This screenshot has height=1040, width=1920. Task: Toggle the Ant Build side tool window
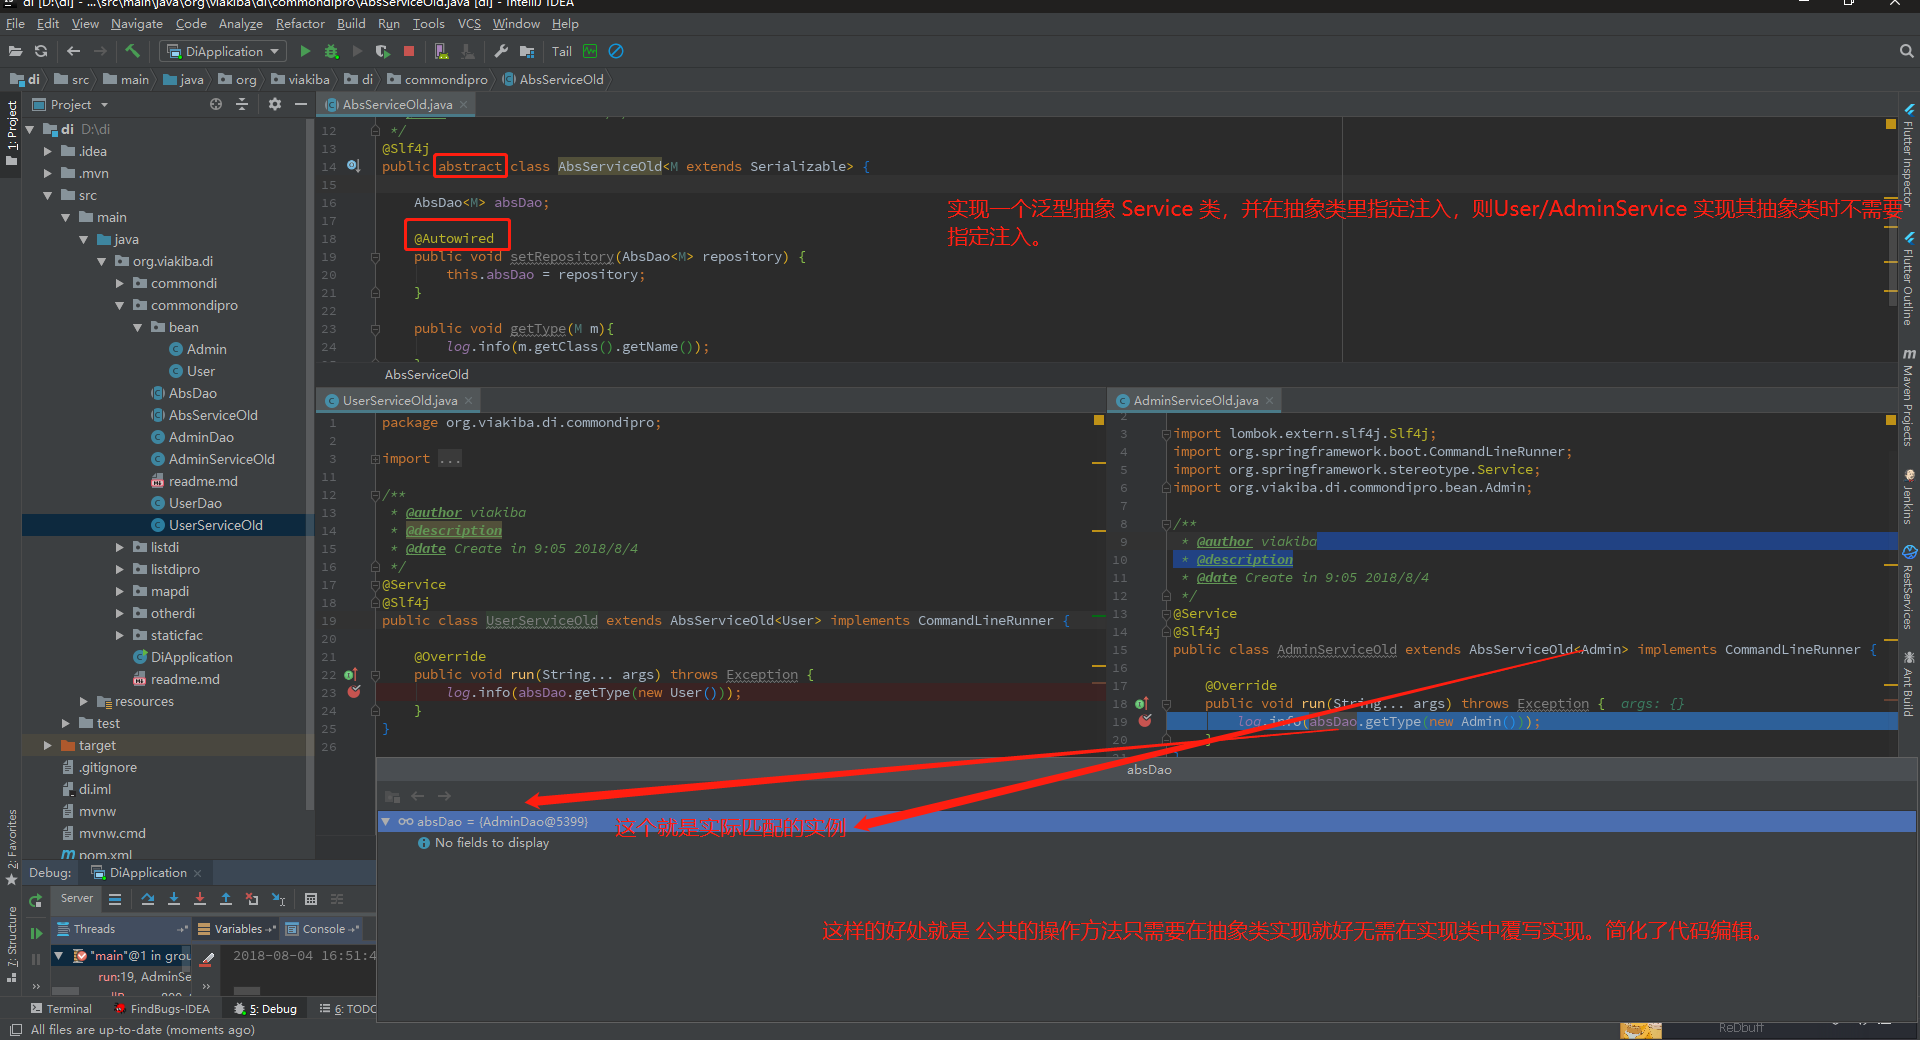(x=1908, y=685)
